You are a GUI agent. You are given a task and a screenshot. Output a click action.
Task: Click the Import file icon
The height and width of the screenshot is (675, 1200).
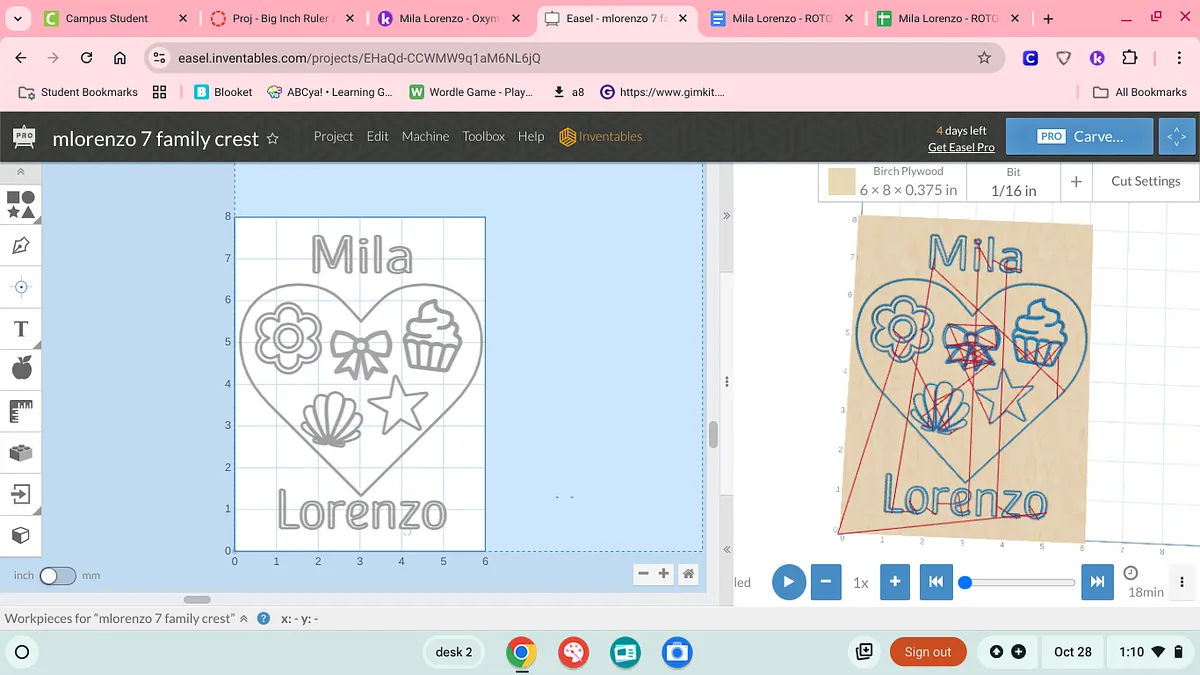coord(21,494)
